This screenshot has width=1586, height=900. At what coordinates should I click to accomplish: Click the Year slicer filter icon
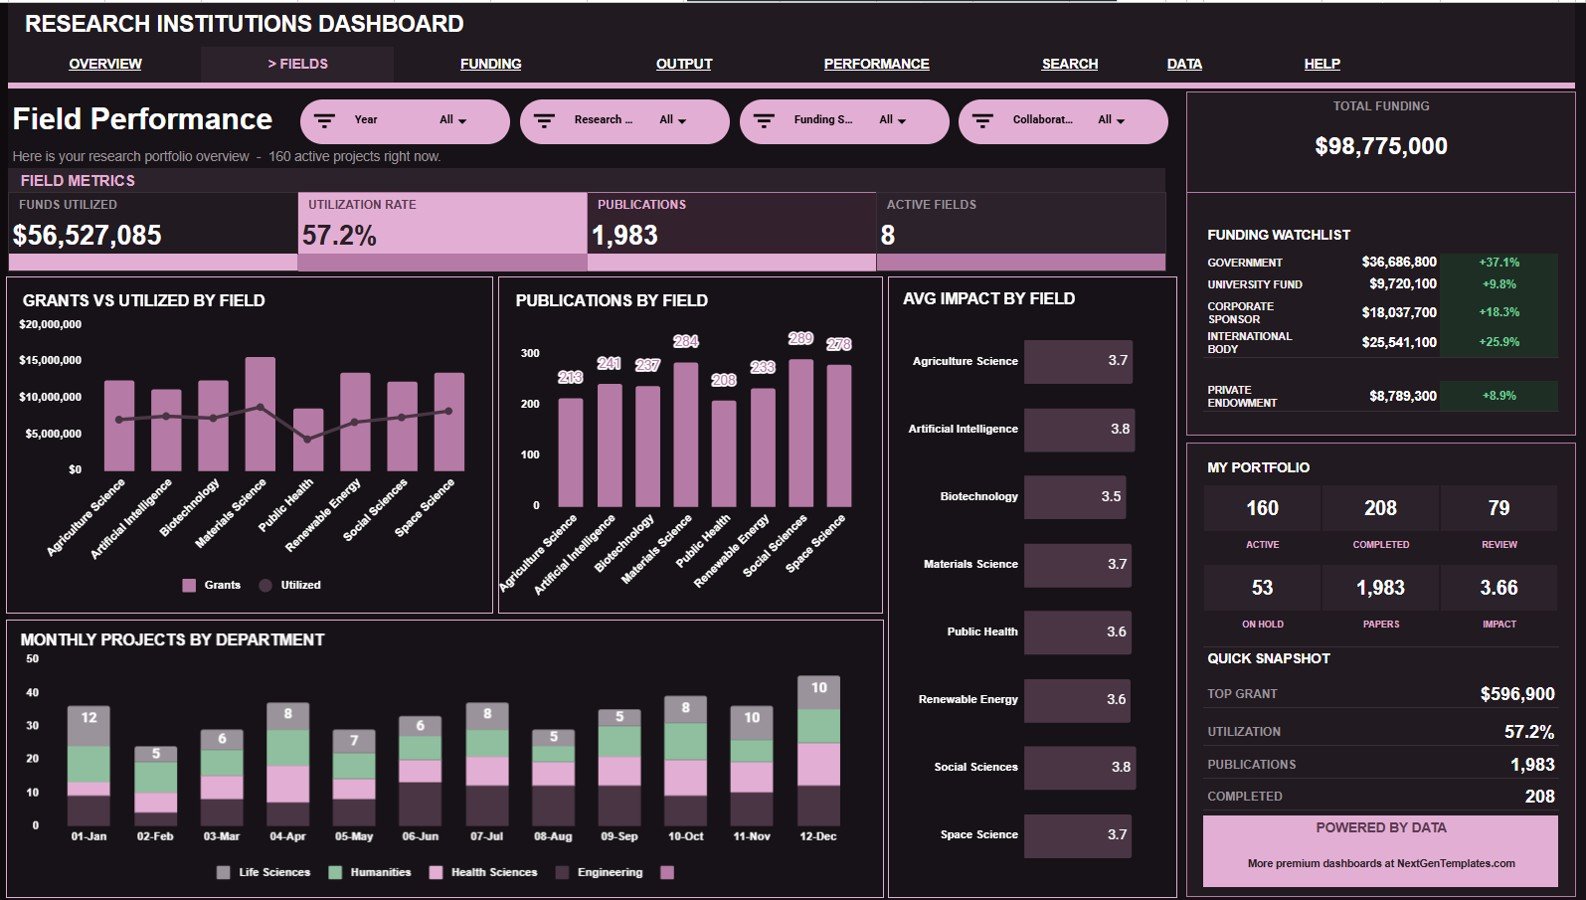coord(324,121)
